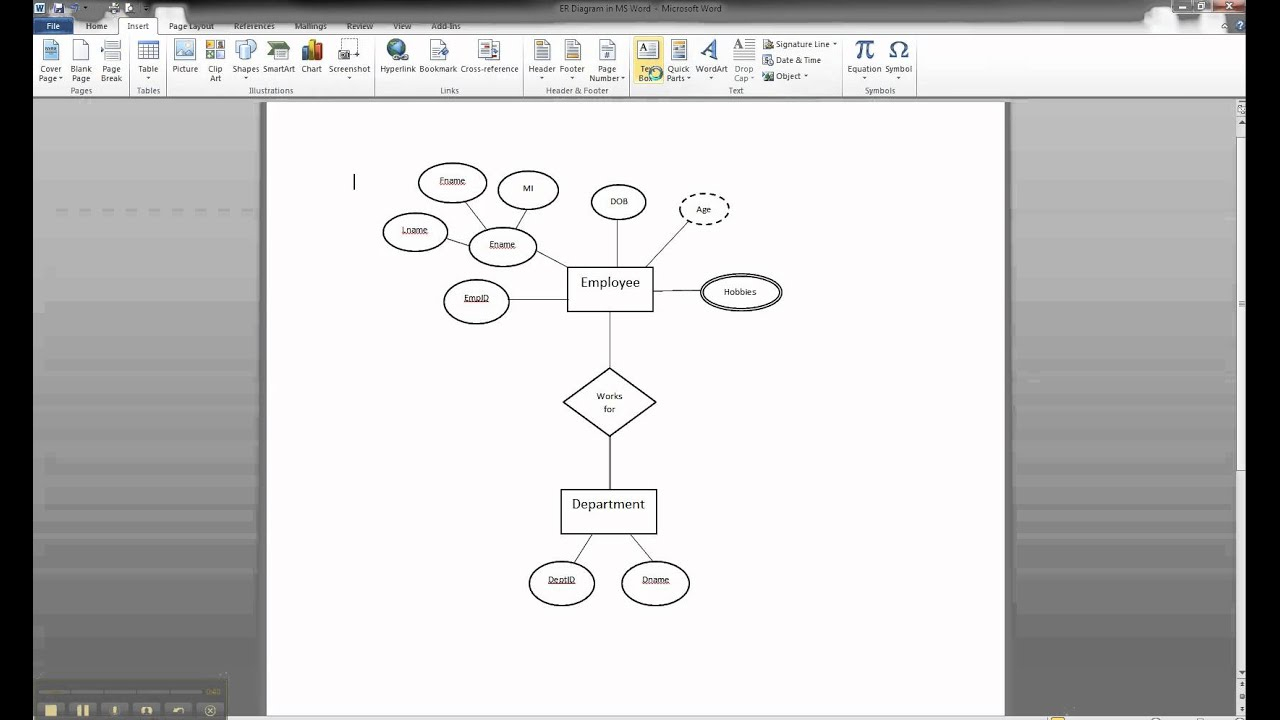The width and height of the screenshot is (1280, 720).
Task: Open the Table insert menu
Action: (x=148, y=61)
